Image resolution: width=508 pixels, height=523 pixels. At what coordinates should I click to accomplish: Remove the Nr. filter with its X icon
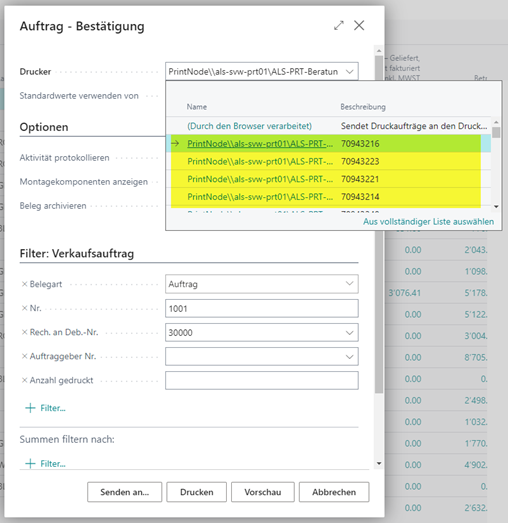coord(24,308)
